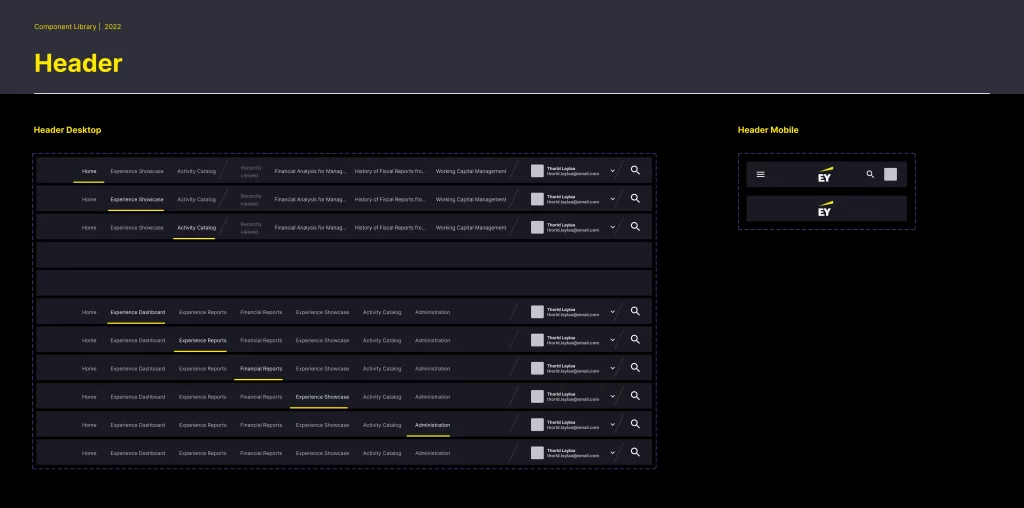The image size is (1024, 508).
Task: Expand user chevron in header with Administration underlined
Action: pos(613,424)
